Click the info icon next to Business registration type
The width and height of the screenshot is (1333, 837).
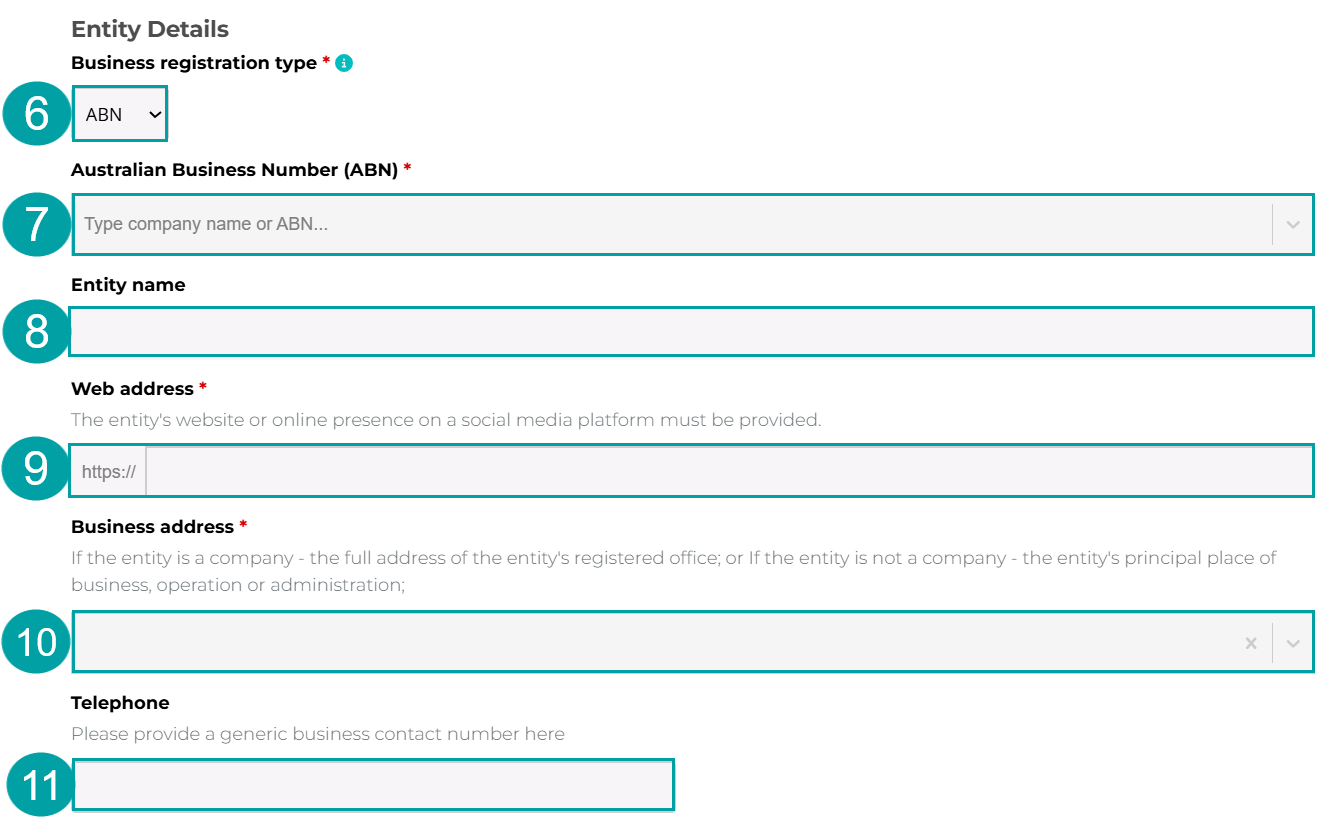pos(344,62)
